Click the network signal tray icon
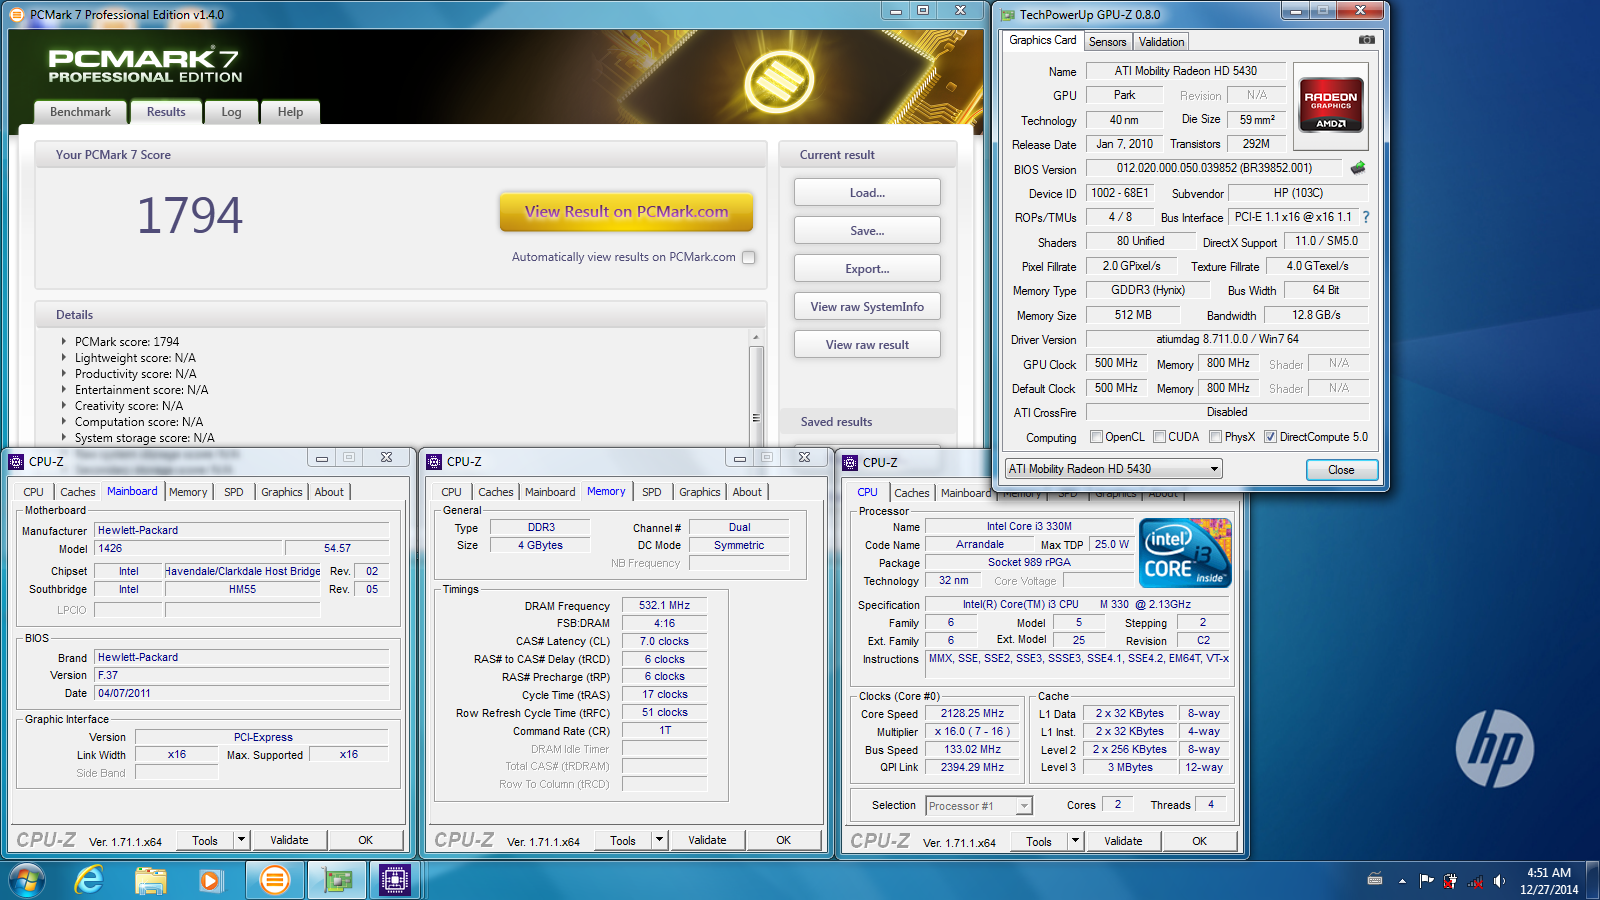This screenshot has width=1600, height=900. tap(1475, 881)
